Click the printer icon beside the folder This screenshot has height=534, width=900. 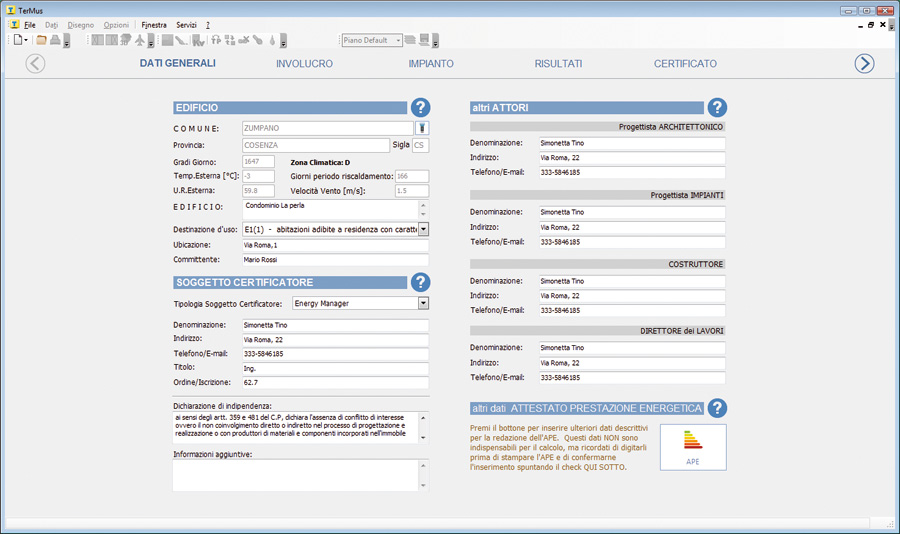click(55, 40)
